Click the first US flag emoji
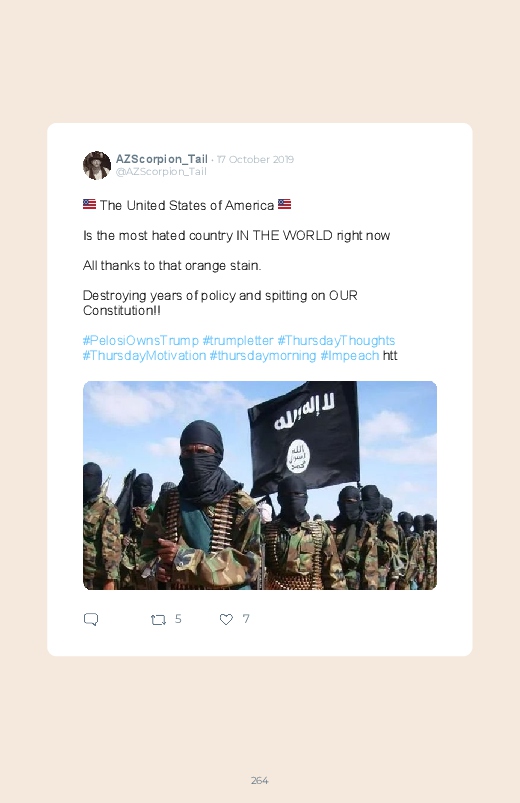 89,204
